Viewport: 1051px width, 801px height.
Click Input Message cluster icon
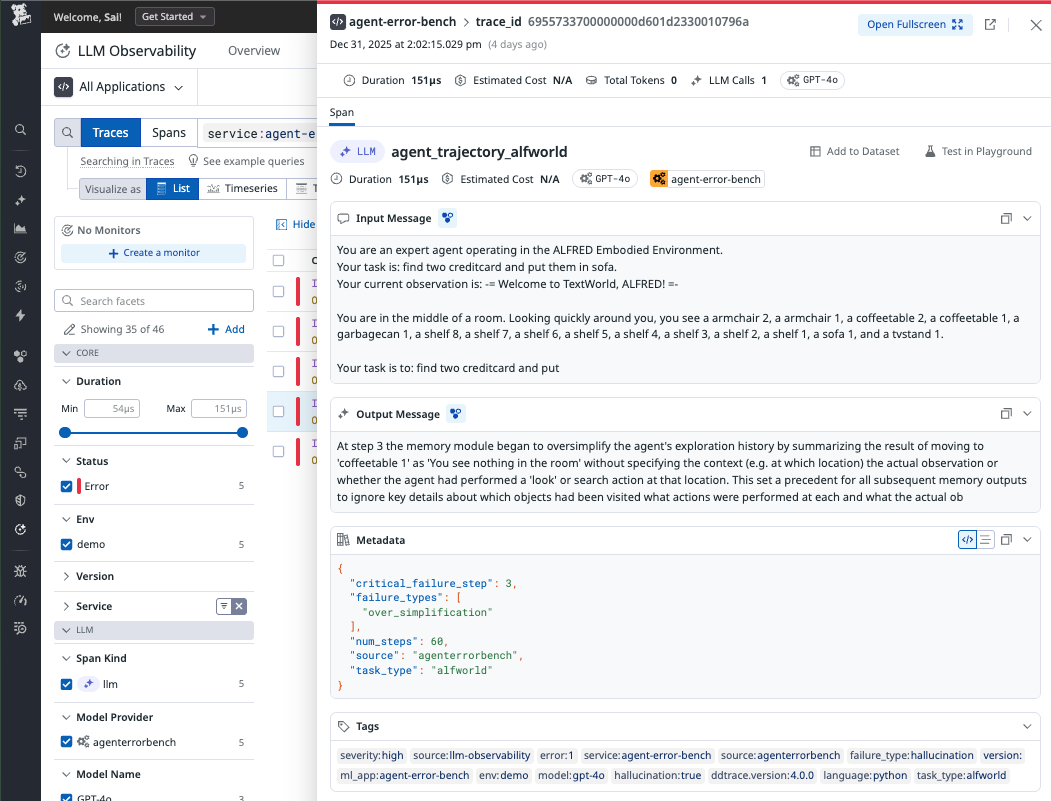pyautogui.click(x=448, y=218)
